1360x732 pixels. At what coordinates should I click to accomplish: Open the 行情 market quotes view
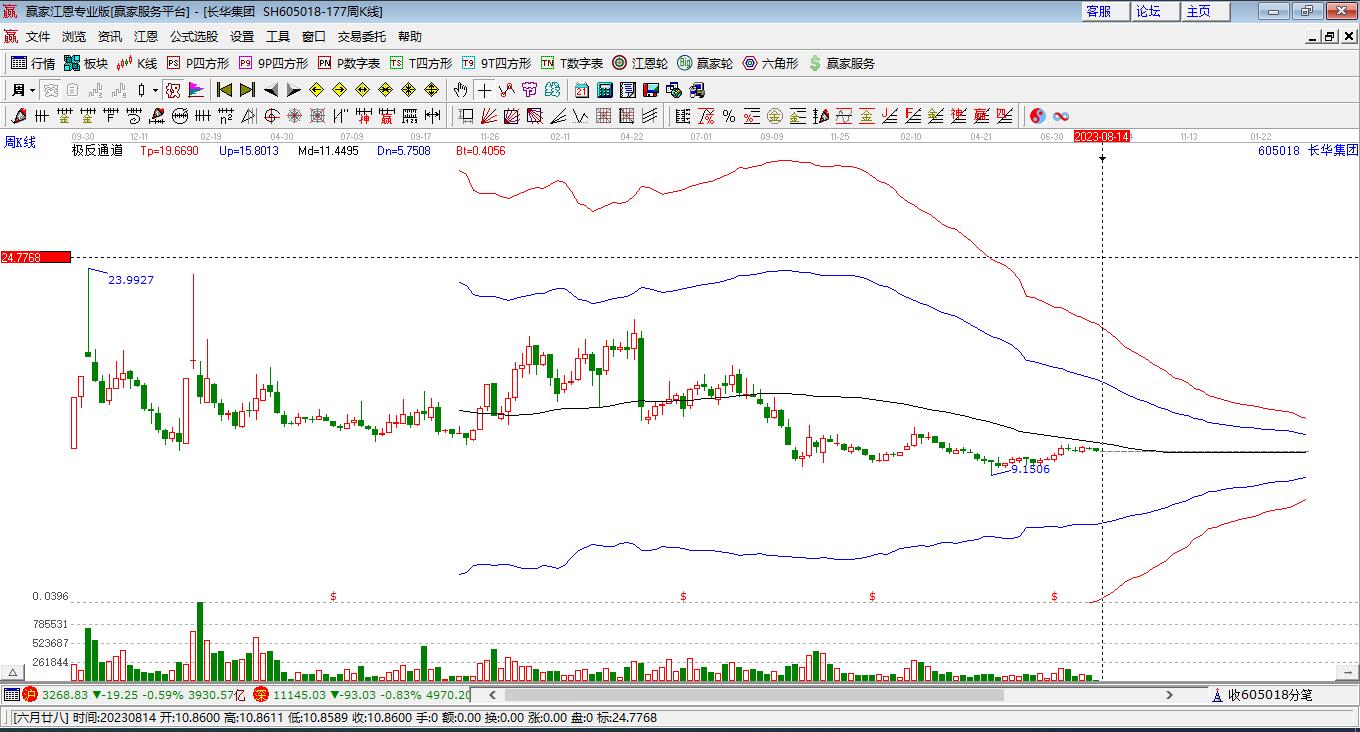click(33, 63)
